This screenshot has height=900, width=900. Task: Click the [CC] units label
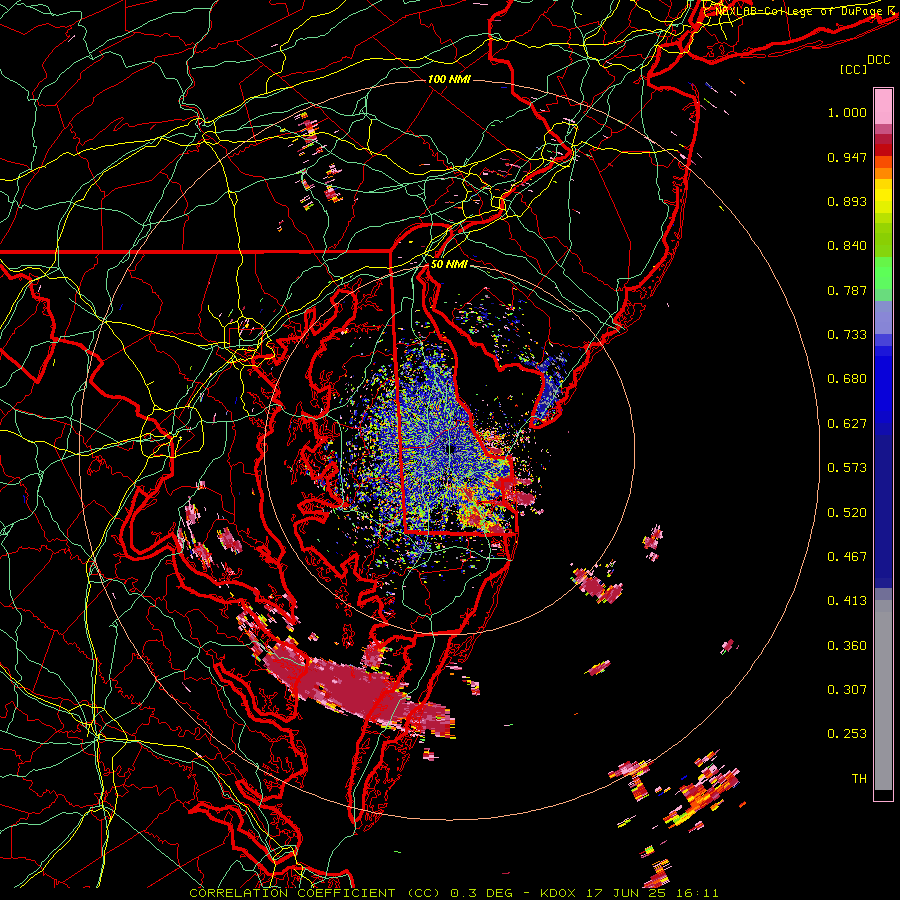pos(854,69)
